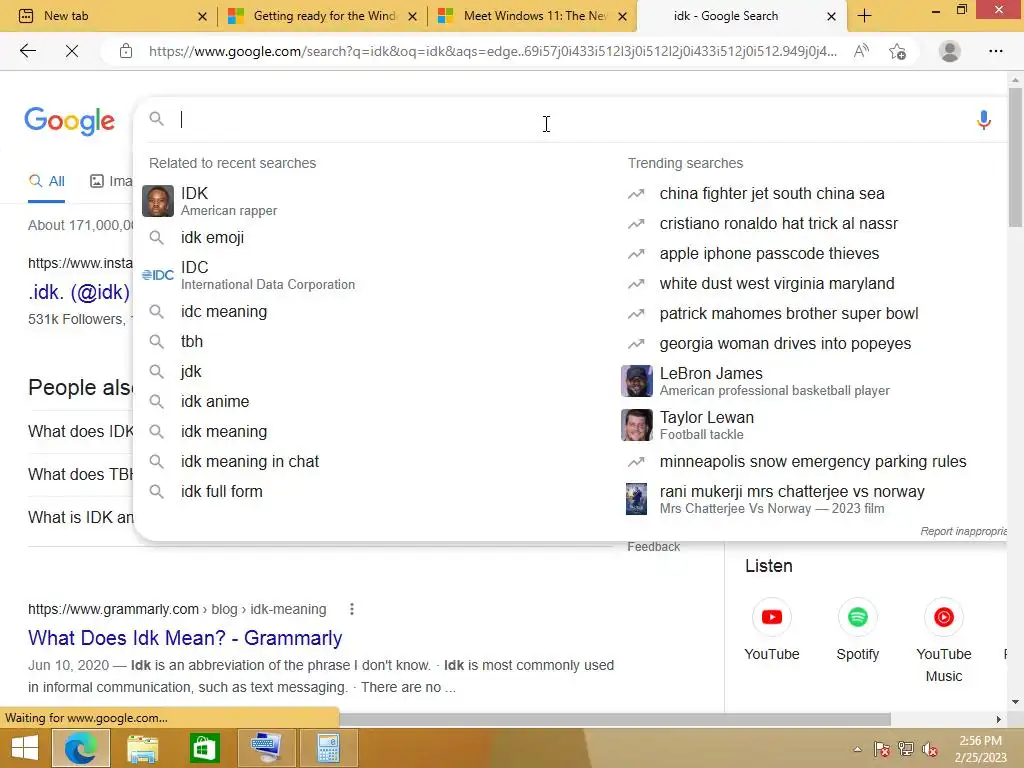This screenshot has width=1024, height=768.
Task: Click the taskbar clock showing 2:56 PM
Action: pyautogui.click(x=980, y=749)
